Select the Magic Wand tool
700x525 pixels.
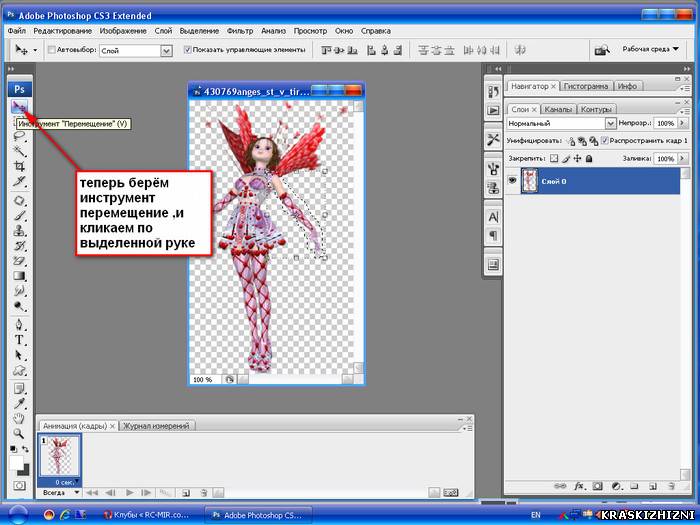click(19, 151)
